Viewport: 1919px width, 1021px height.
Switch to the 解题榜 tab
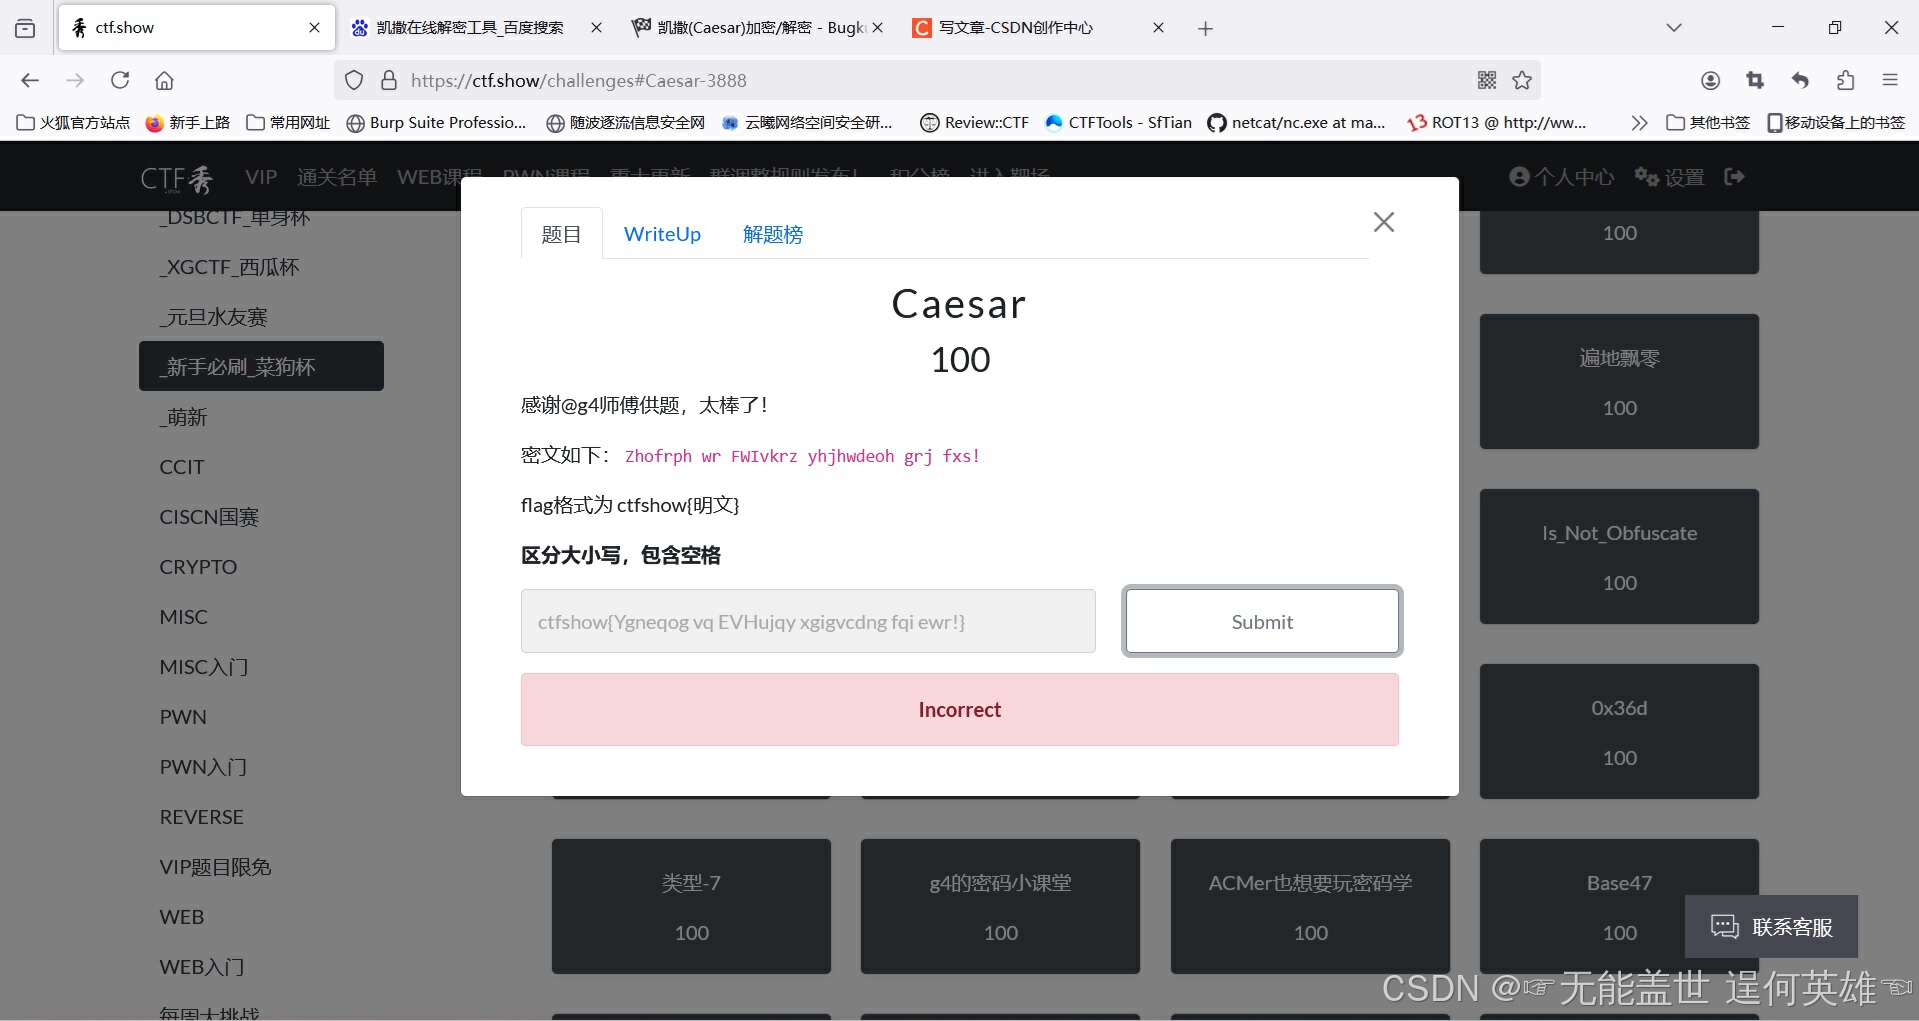[x=772, y=234]
